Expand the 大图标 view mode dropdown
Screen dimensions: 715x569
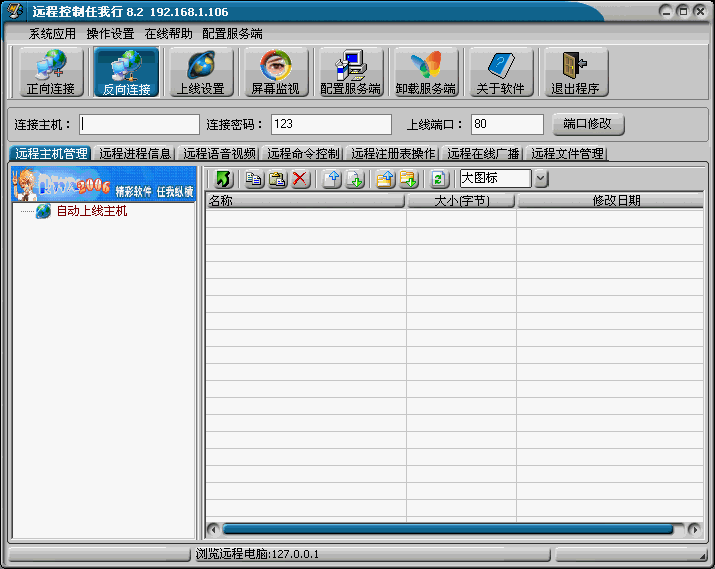(x=541, y=179)
